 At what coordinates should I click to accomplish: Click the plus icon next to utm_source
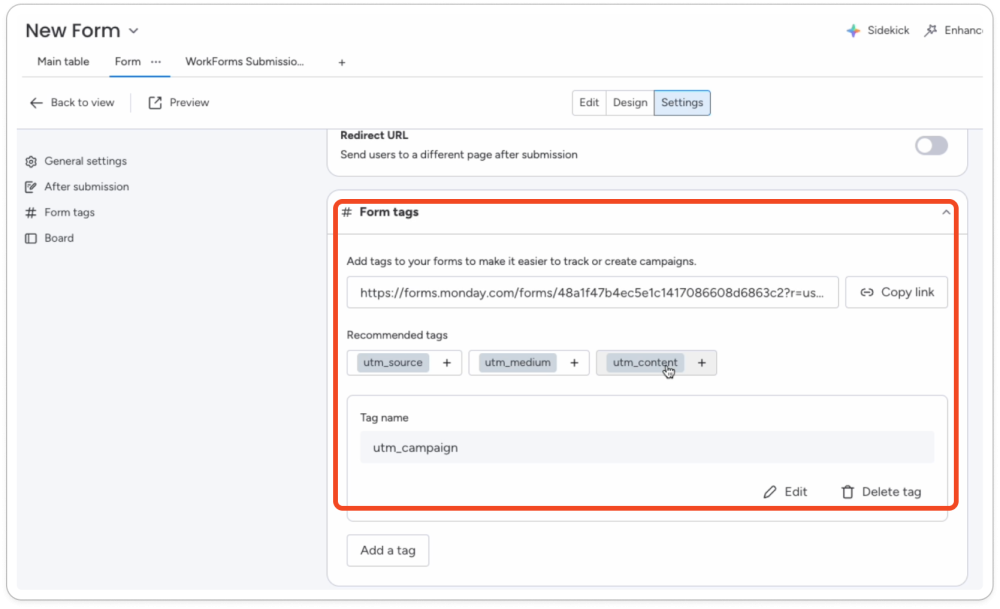[446, 363]
